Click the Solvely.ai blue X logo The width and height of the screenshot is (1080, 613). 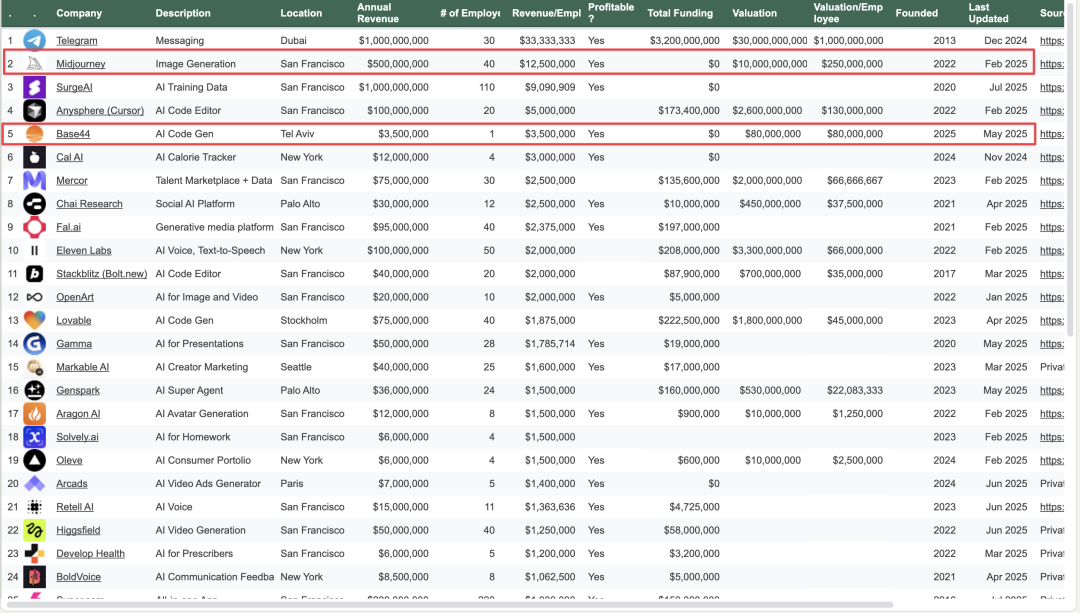click(x=34, y=437)
